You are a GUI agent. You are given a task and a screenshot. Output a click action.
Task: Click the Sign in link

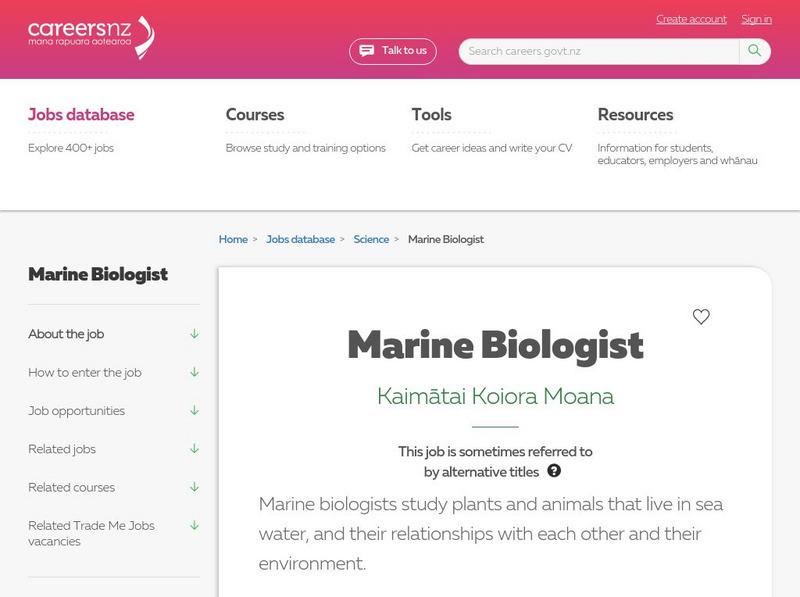(756, 19)
